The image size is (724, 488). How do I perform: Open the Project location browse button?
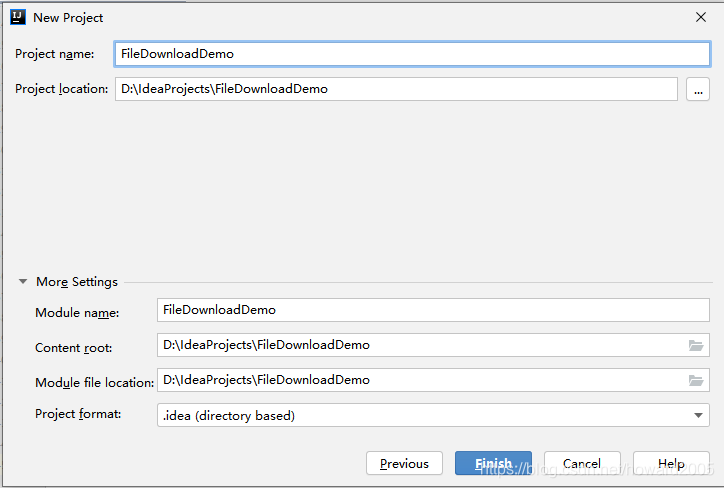coord(698,89)
